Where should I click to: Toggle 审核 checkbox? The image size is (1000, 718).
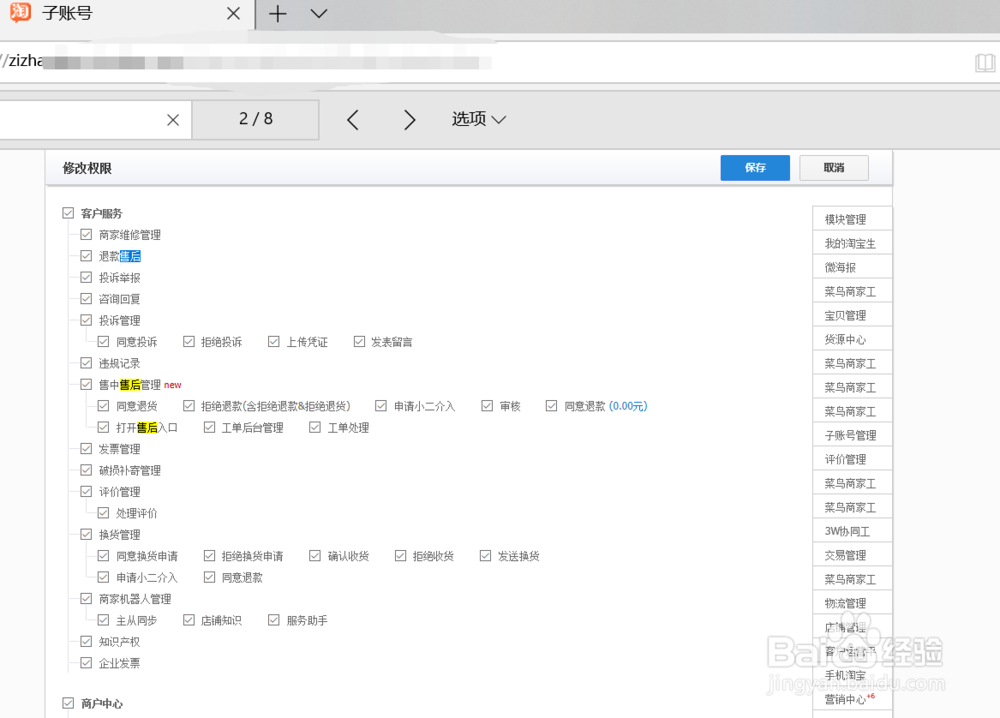(487, 406)
